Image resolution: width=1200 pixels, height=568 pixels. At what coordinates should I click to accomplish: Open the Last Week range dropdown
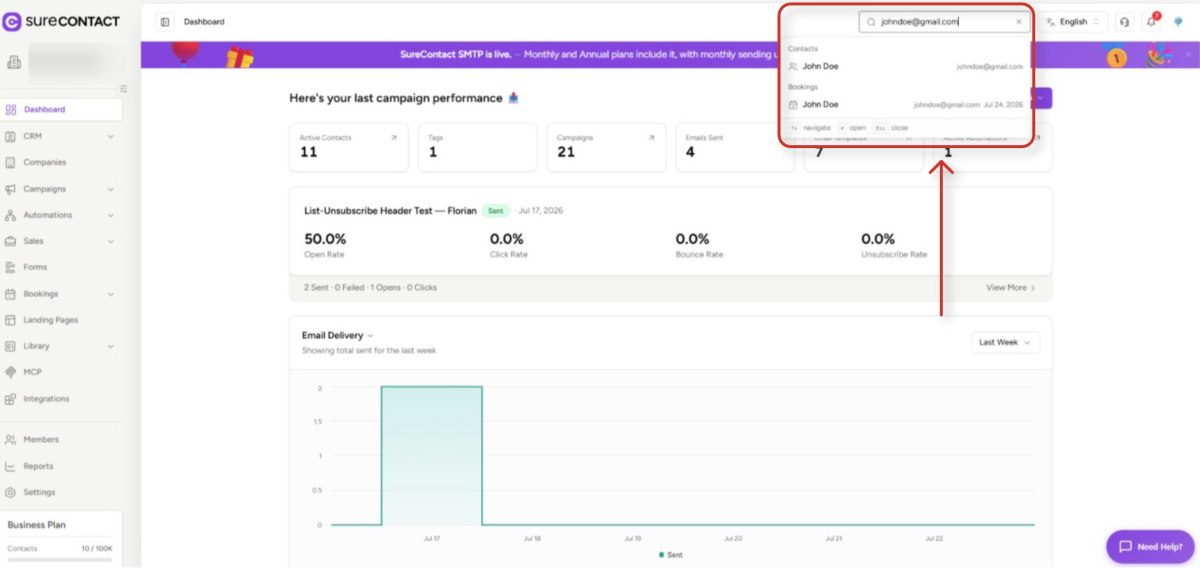coord(1006,342)
